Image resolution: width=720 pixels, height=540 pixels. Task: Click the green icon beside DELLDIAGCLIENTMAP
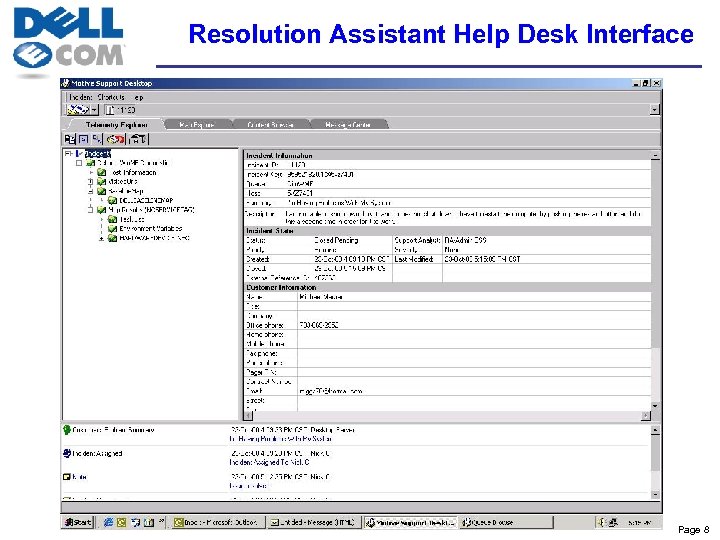coord(112,201)
